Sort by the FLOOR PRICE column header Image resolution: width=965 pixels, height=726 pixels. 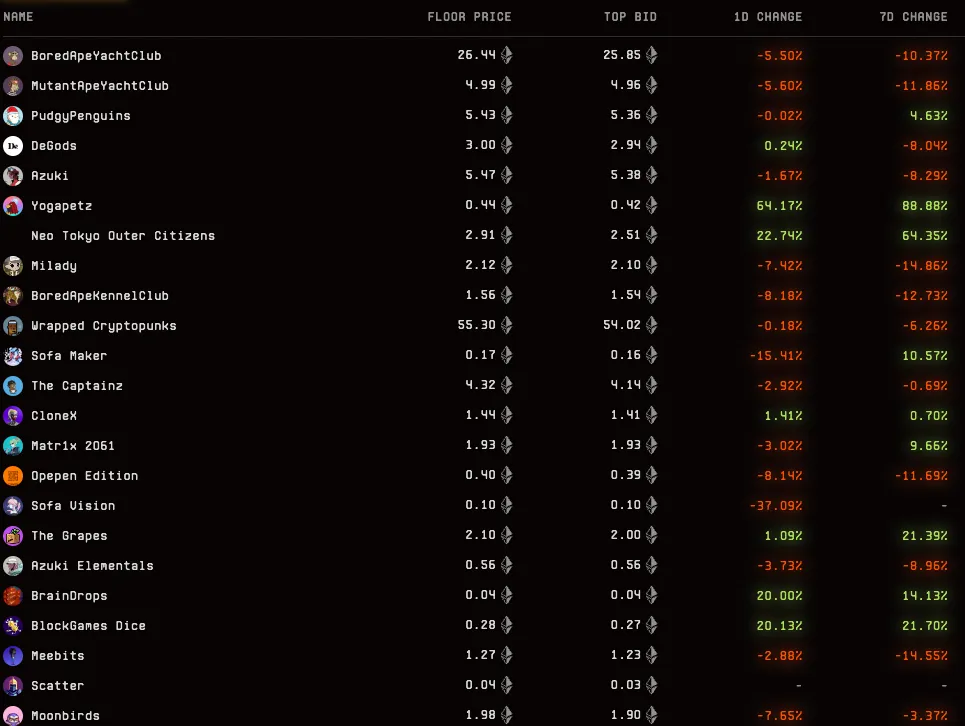pyautogui.click(x=470, y=17)
